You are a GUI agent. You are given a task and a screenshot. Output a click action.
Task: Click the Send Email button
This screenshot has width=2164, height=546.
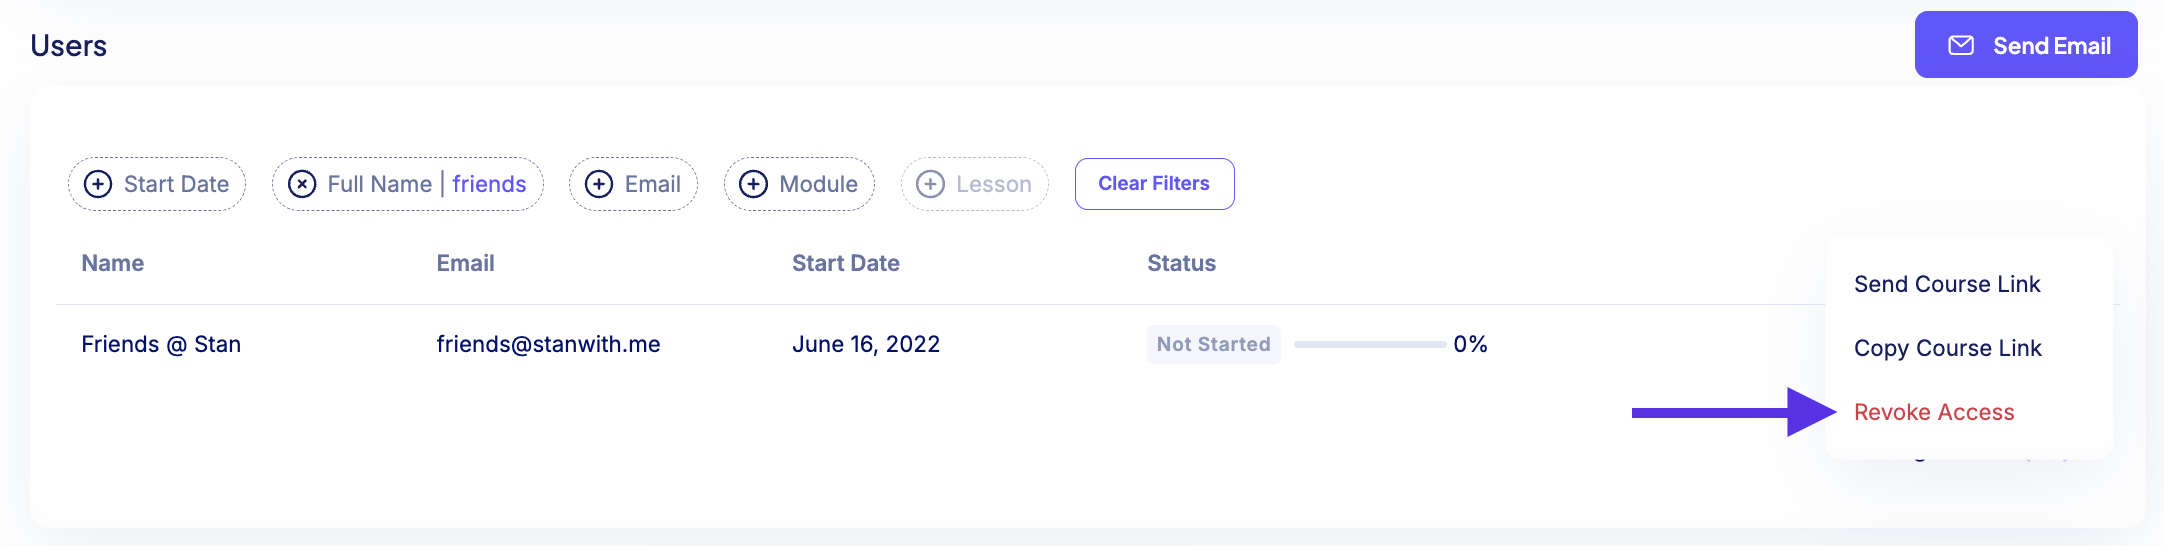(2026, 45)
